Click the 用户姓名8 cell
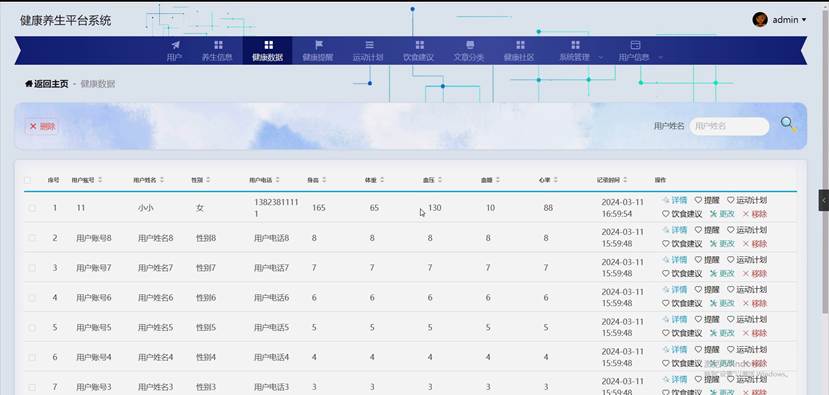The width and height of the screenshot is (829, 395). [x=155, y=238]
